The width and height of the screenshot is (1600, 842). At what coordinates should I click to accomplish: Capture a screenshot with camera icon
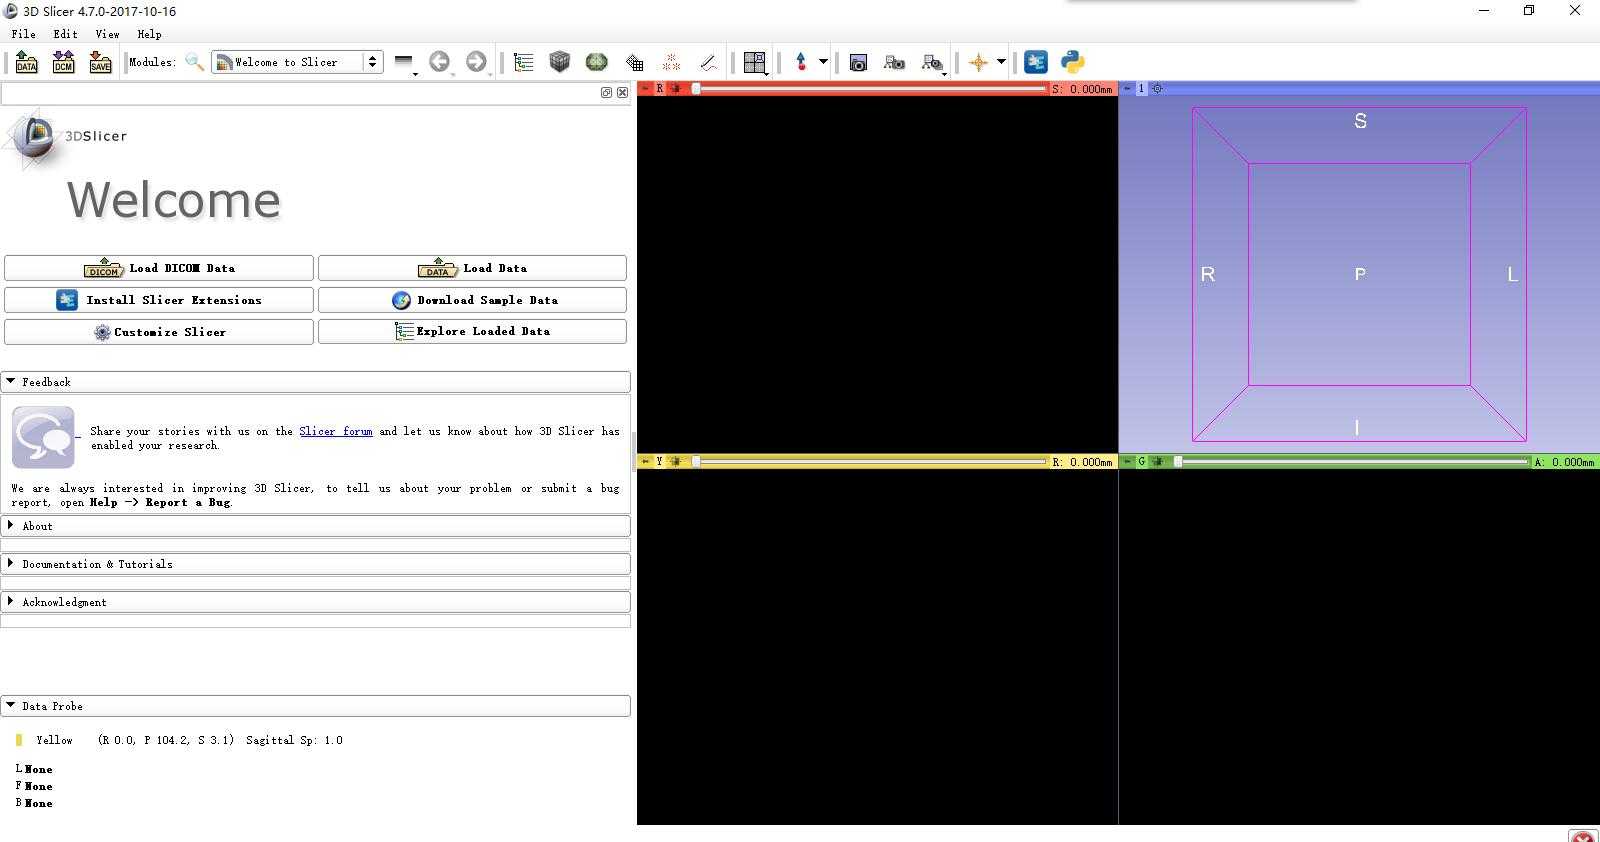pos(858,62)
